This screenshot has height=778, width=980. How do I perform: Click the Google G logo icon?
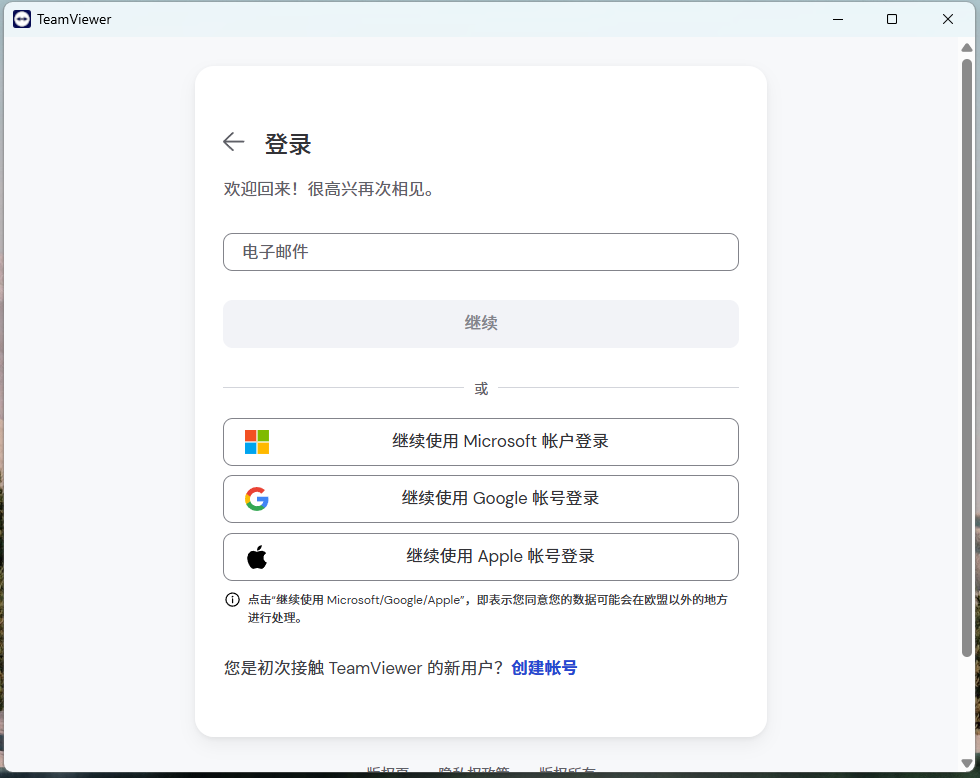coord(257,499)
